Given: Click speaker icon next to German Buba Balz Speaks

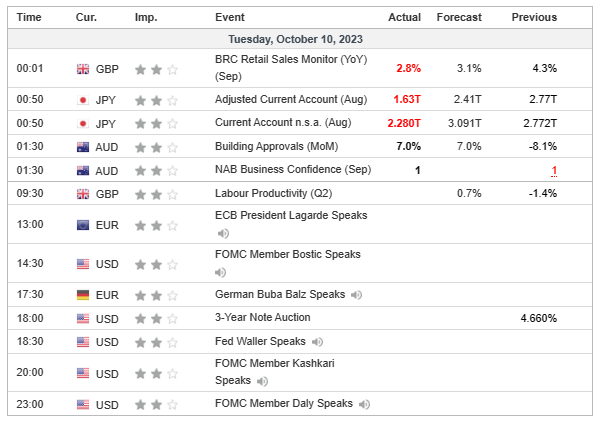Looking at the screenshot, I should click(357, 295).
